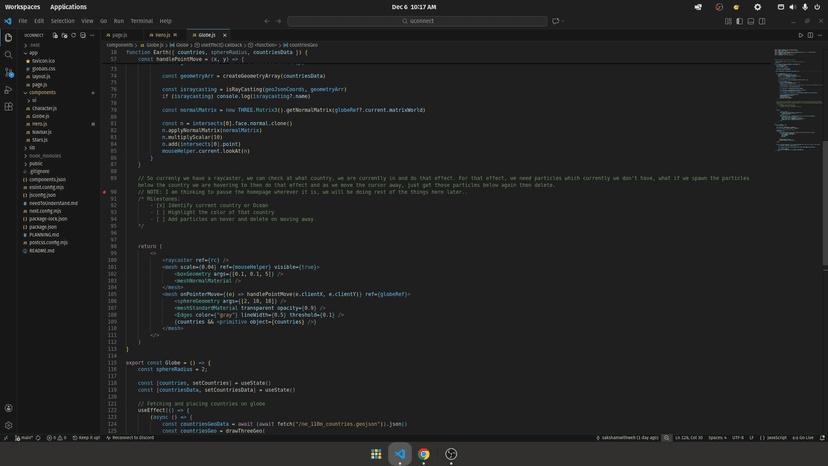Toggle the Primary Side Bar layout button

739,21
